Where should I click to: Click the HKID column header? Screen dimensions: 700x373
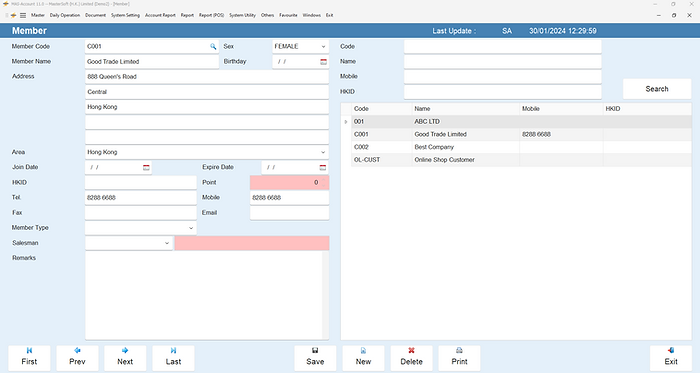[647, 109]
